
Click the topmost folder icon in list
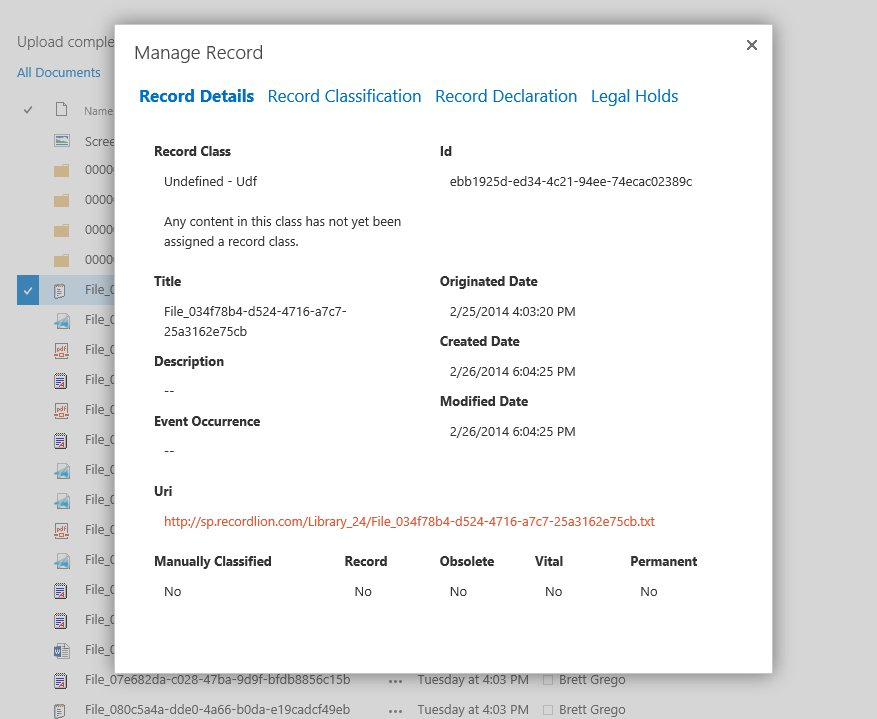pos(61,171)
